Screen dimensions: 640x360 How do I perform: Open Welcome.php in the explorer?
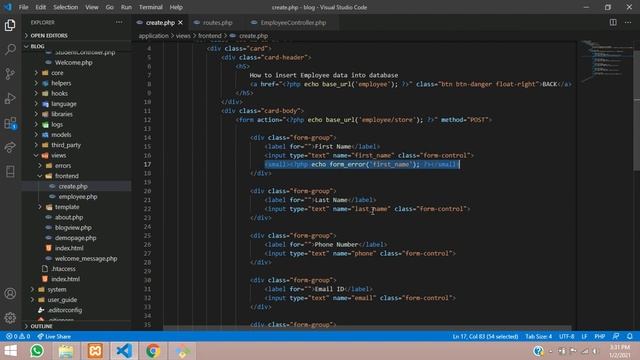[x=73, y=62]
